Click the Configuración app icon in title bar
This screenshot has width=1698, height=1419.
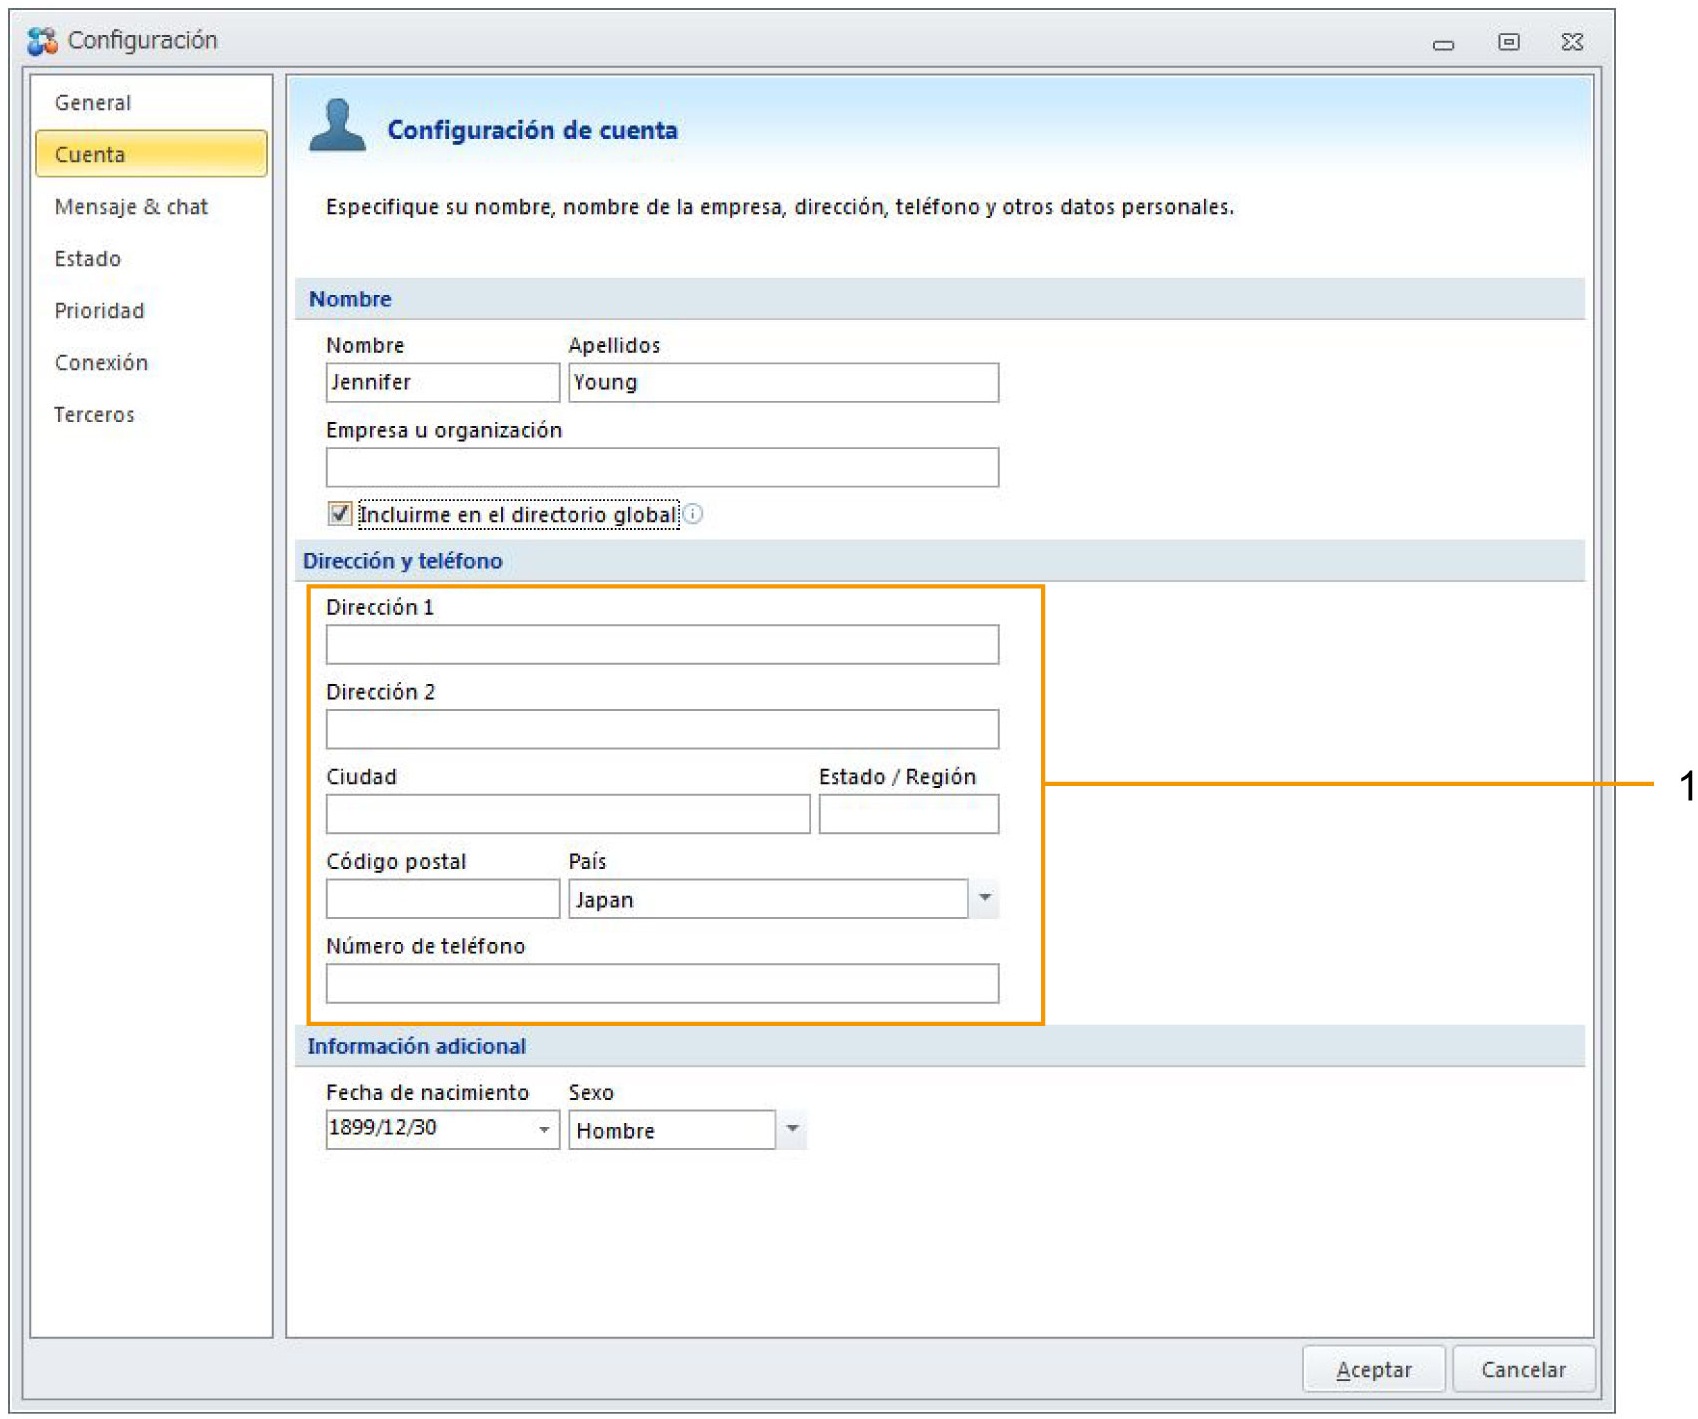(x=42, y=41)
